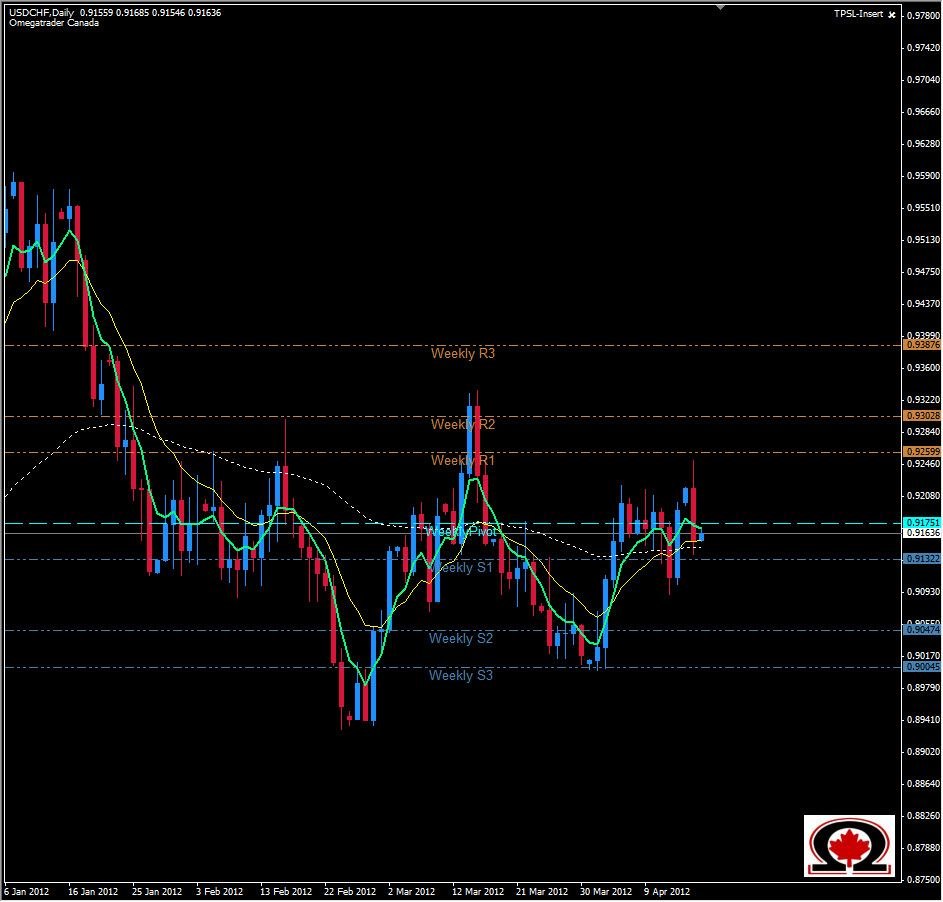Select the Weekly S3 label

click(x=463, y=675)
